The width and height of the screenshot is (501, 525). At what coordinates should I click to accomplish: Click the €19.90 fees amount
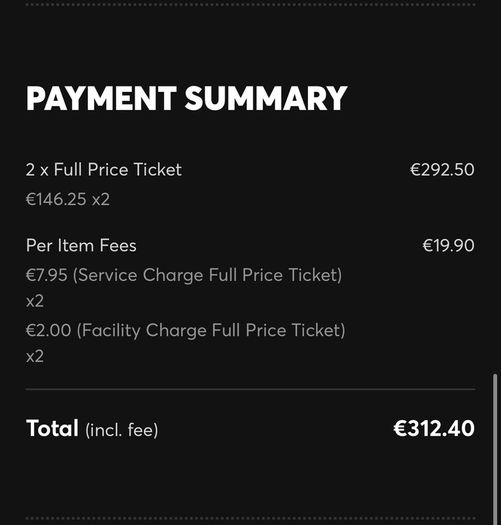pyautogui.click(x=448, y=245)
